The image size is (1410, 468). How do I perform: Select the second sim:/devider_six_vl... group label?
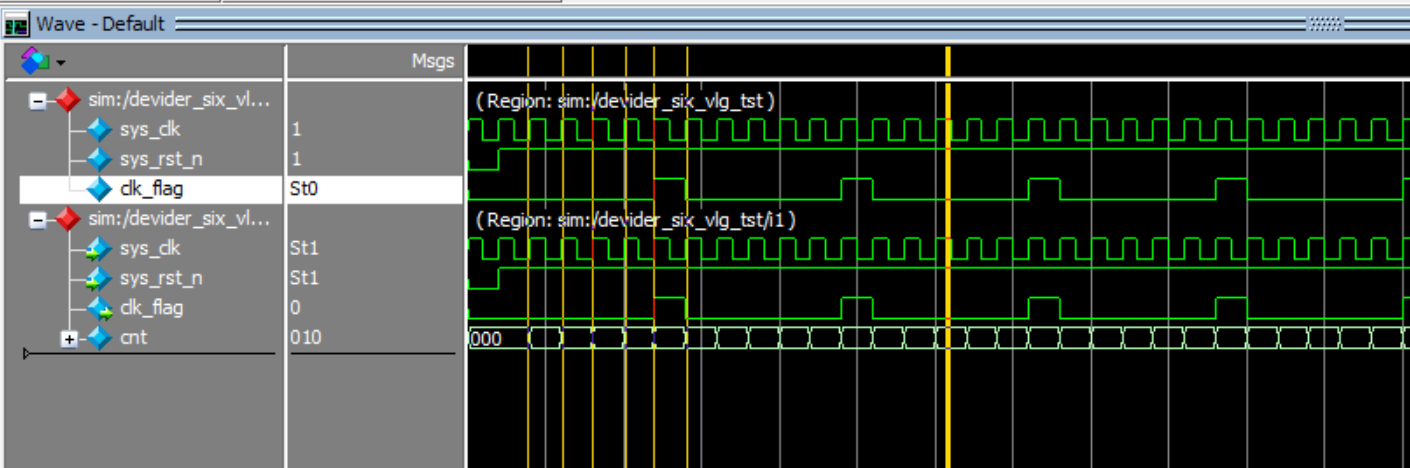pos(179,219)
